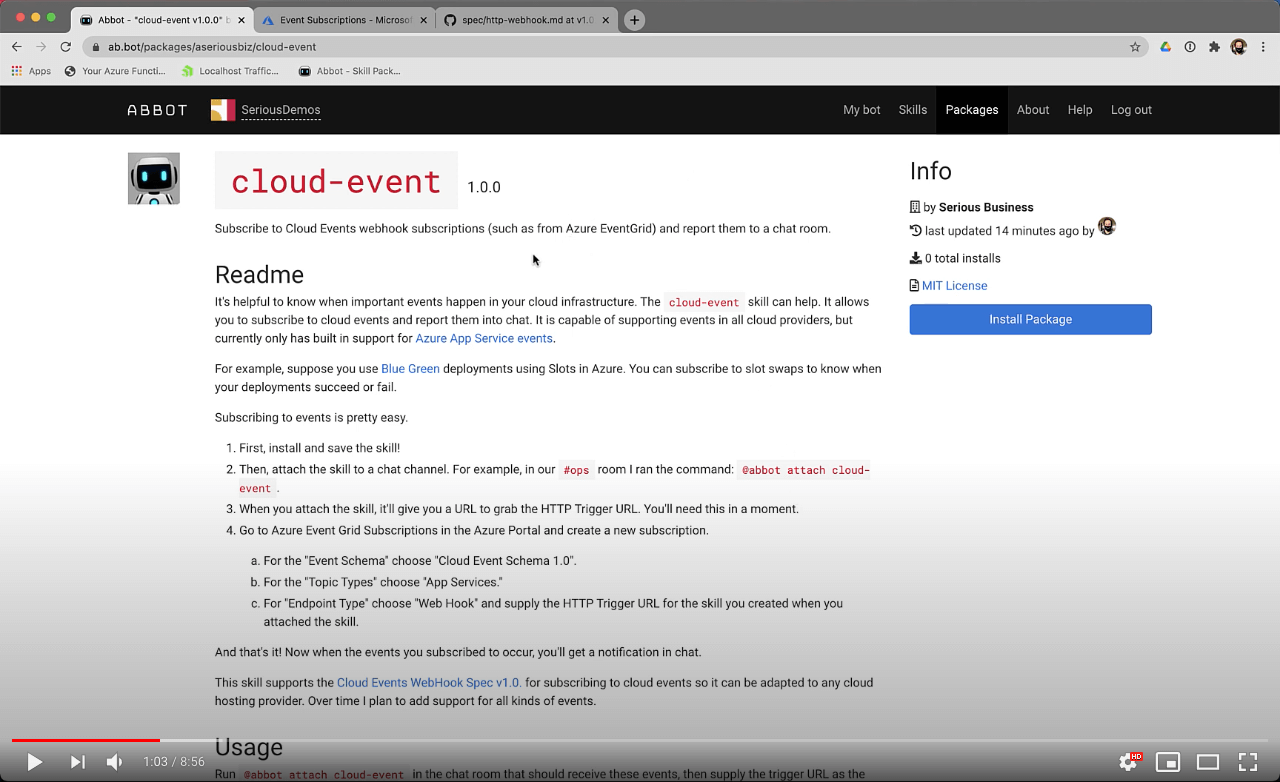Screen dimensions: 1280x782
Task: Close the Abbot cloud-event tab
Action: 241,20
